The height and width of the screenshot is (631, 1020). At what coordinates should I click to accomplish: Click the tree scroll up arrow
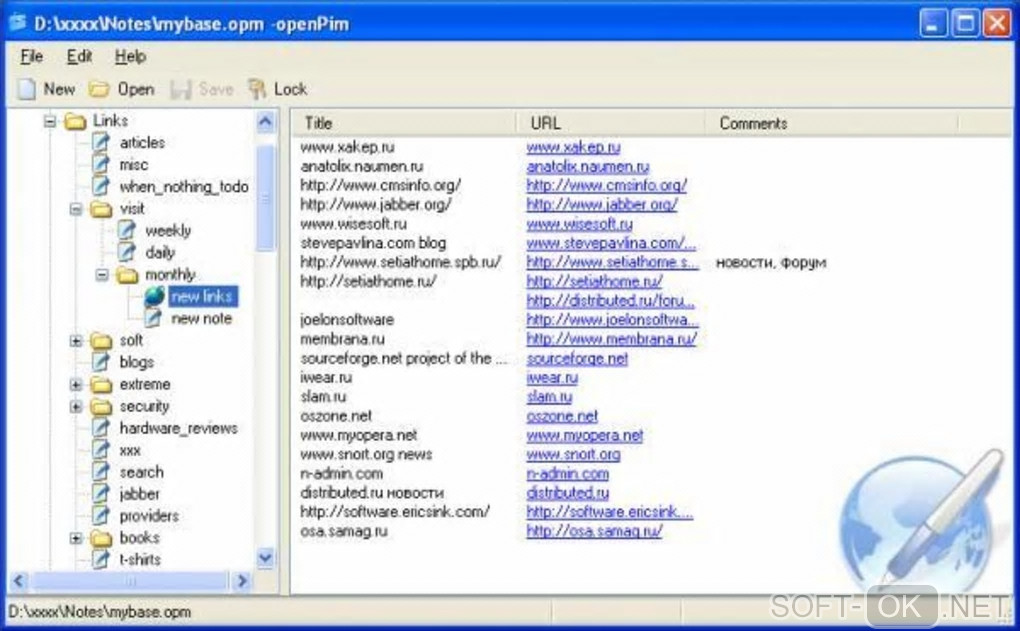[265, 122]
